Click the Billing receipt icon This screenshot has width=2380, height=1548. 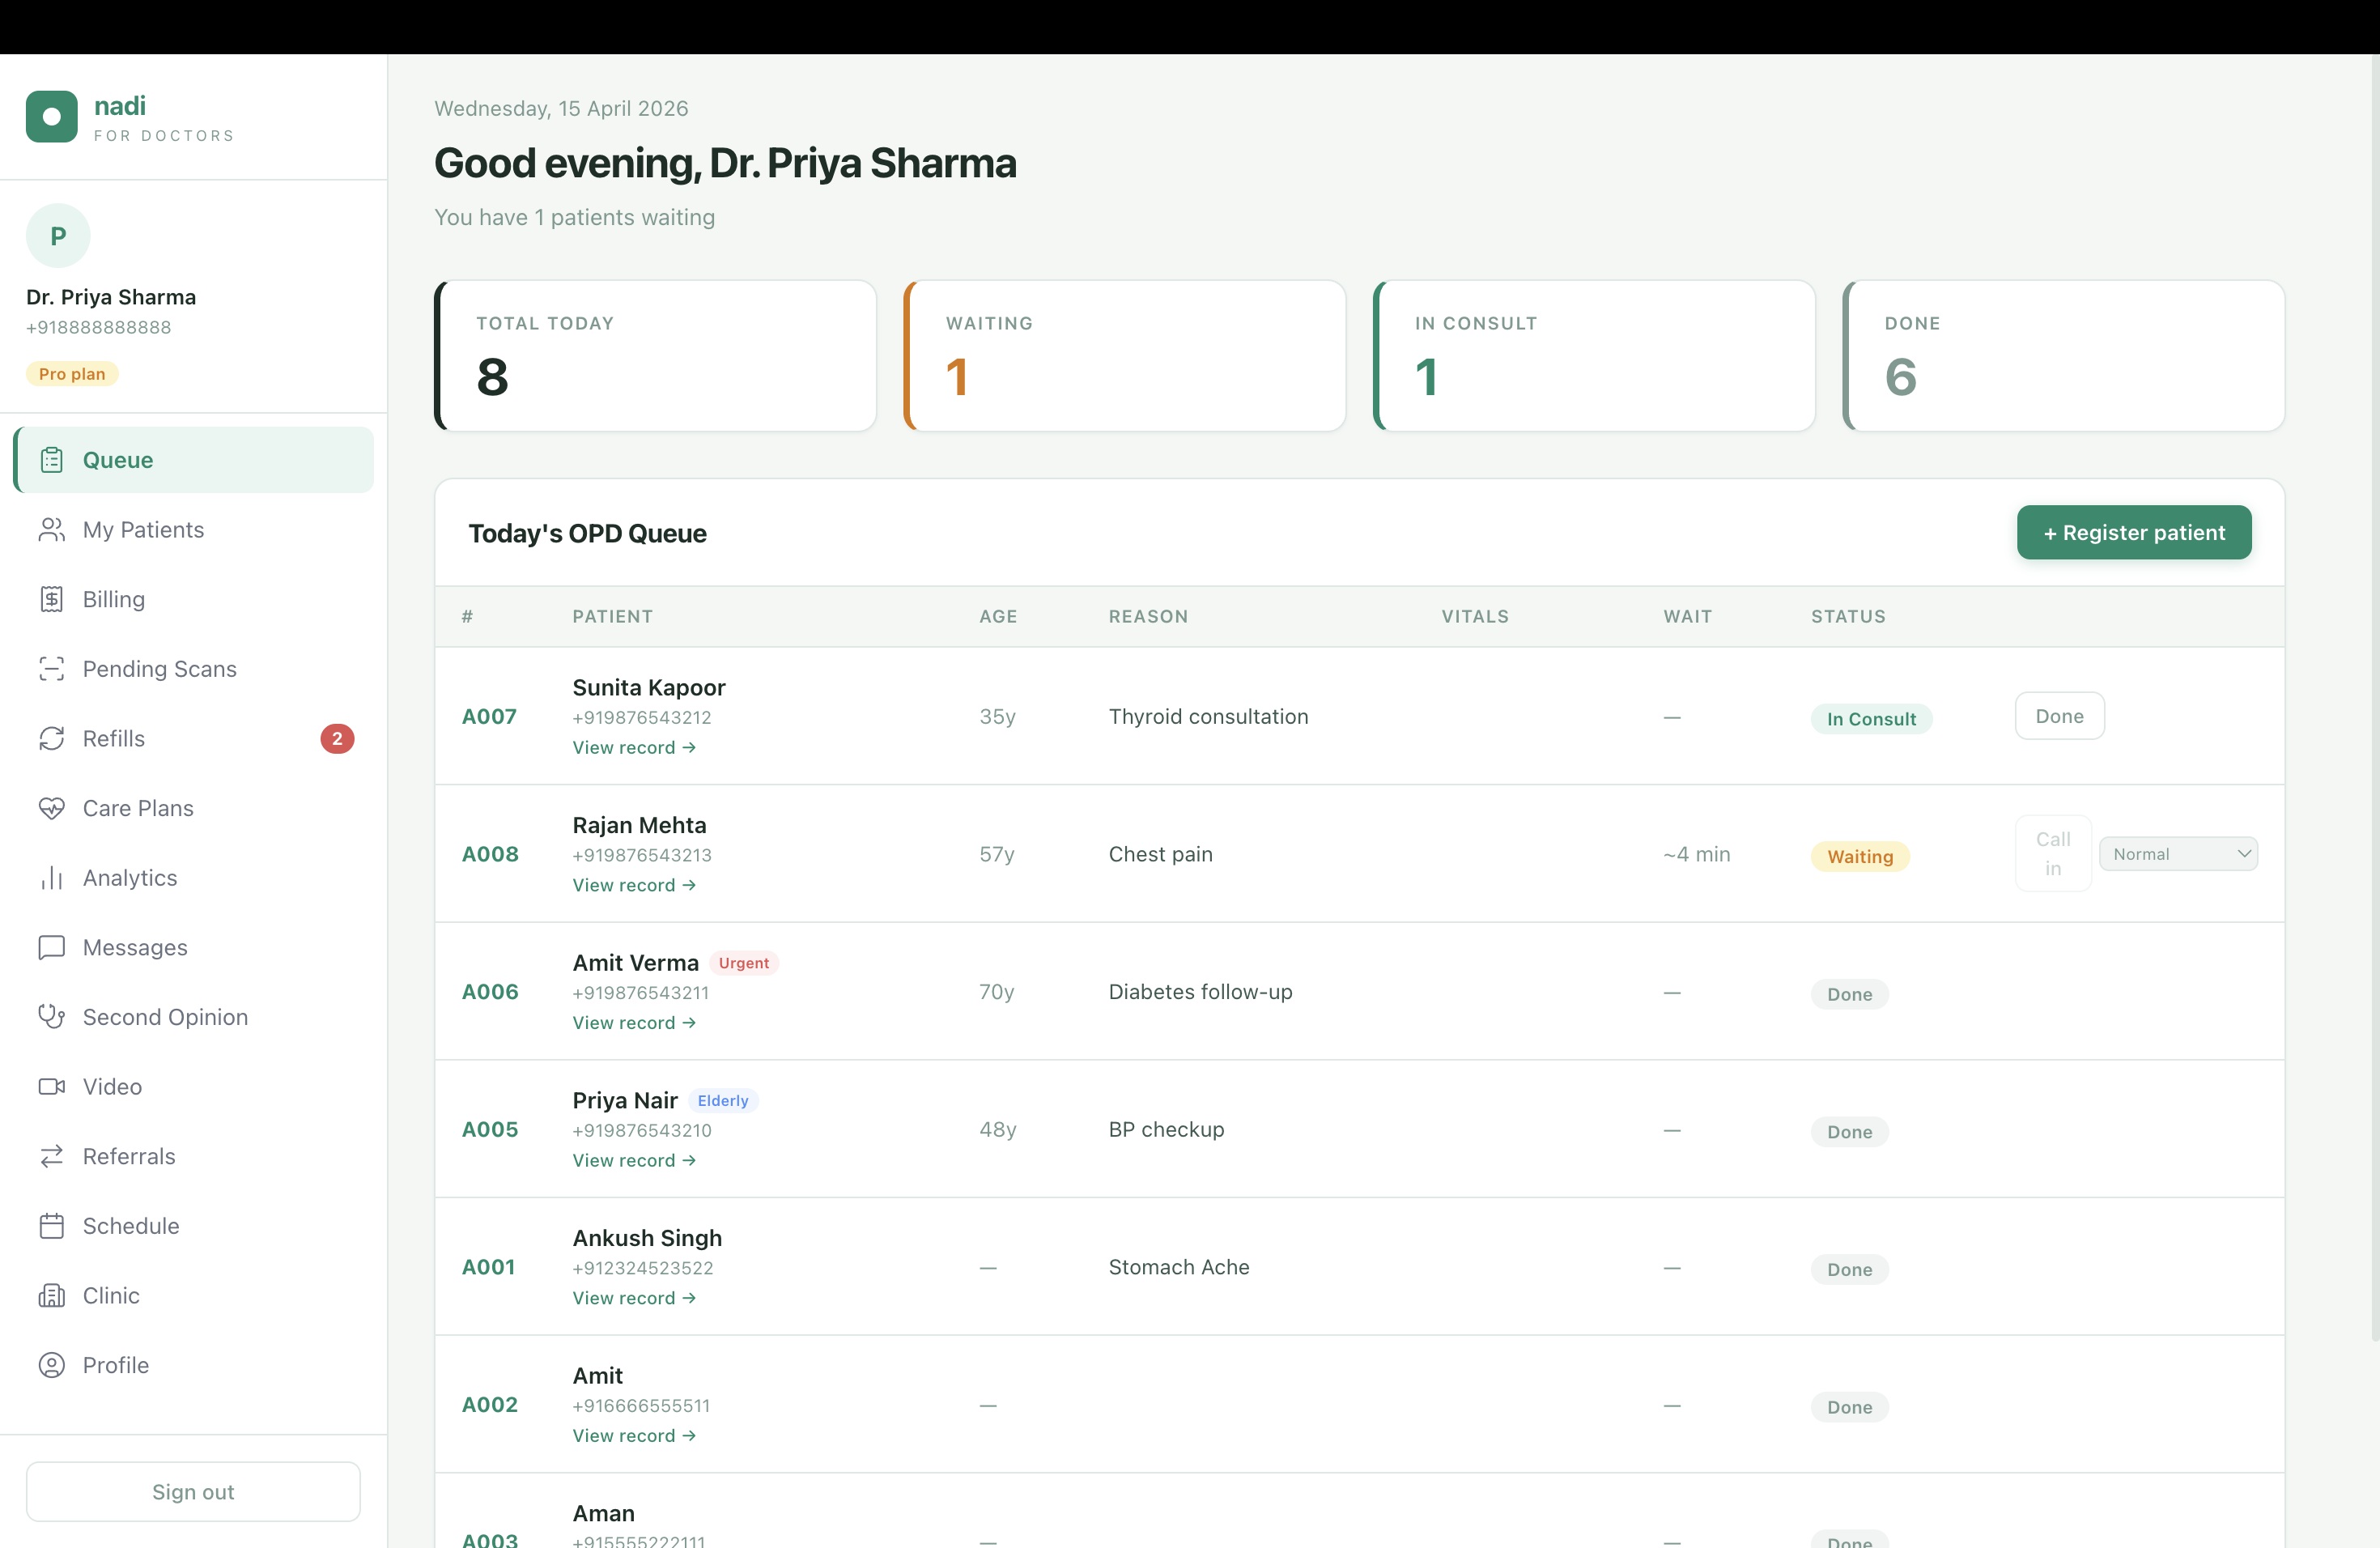(52, 599)
